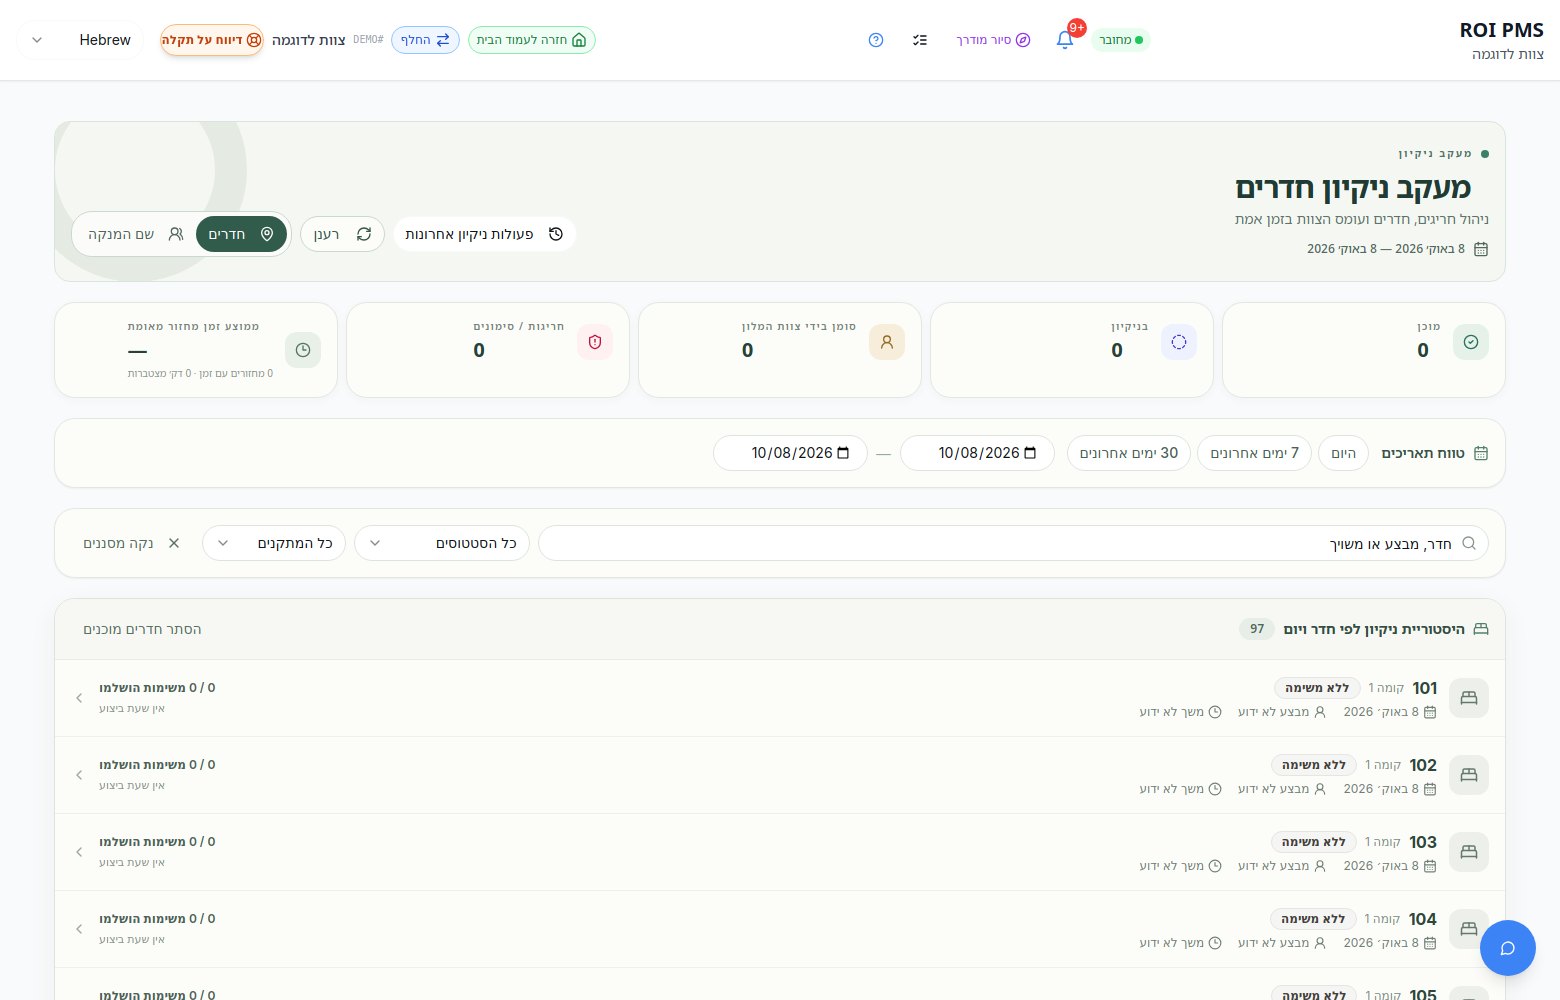This screenshot has width=1560, height=1000.
Task: Open the checklist tasks icon
Action: pos(920,40)
